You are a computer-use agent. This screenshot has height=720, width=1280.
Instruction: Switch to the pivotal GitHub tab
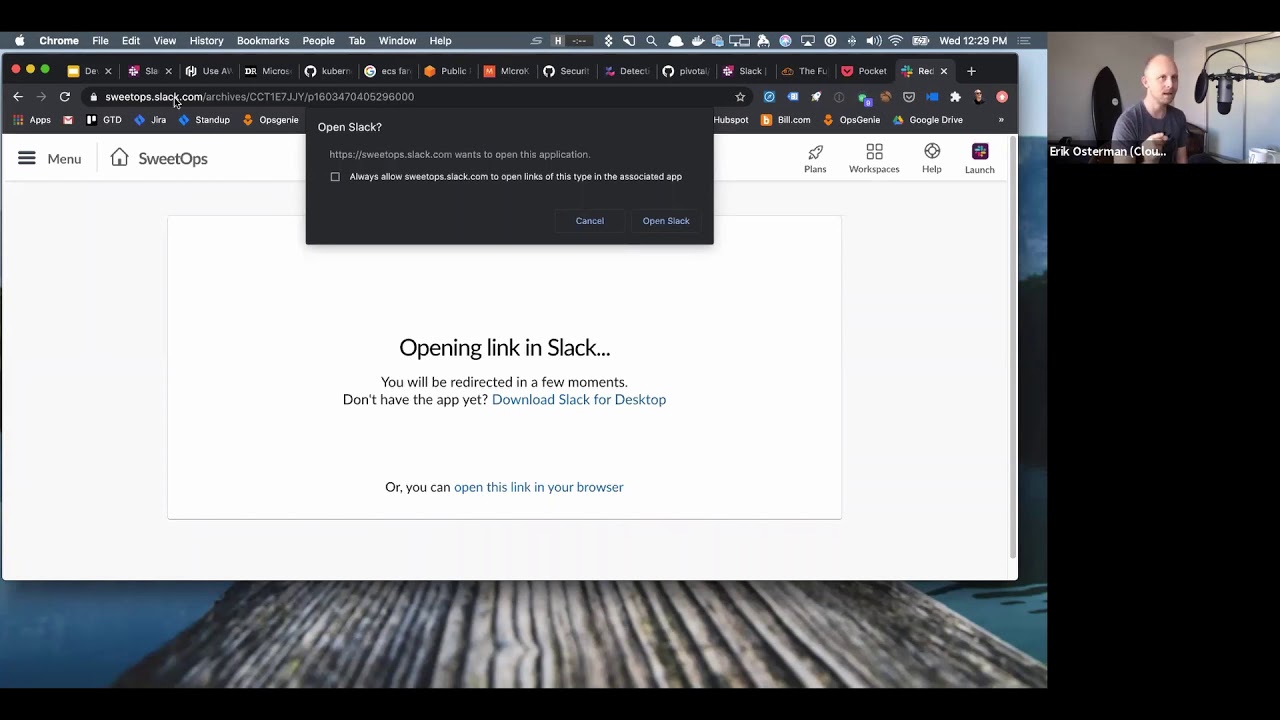point(685,71)
